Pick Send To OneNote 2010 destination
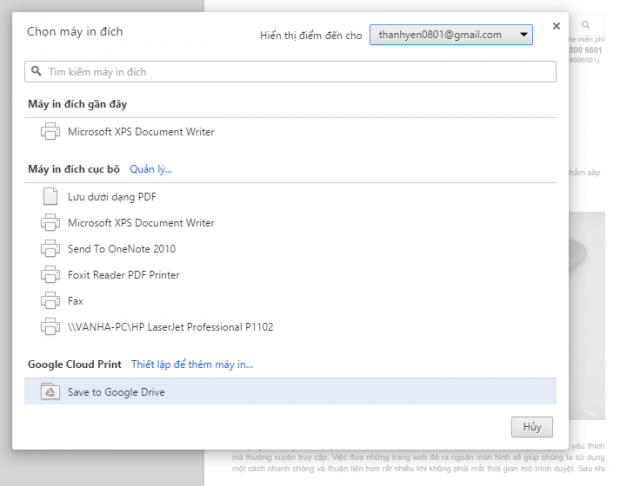 coord(121,249)
